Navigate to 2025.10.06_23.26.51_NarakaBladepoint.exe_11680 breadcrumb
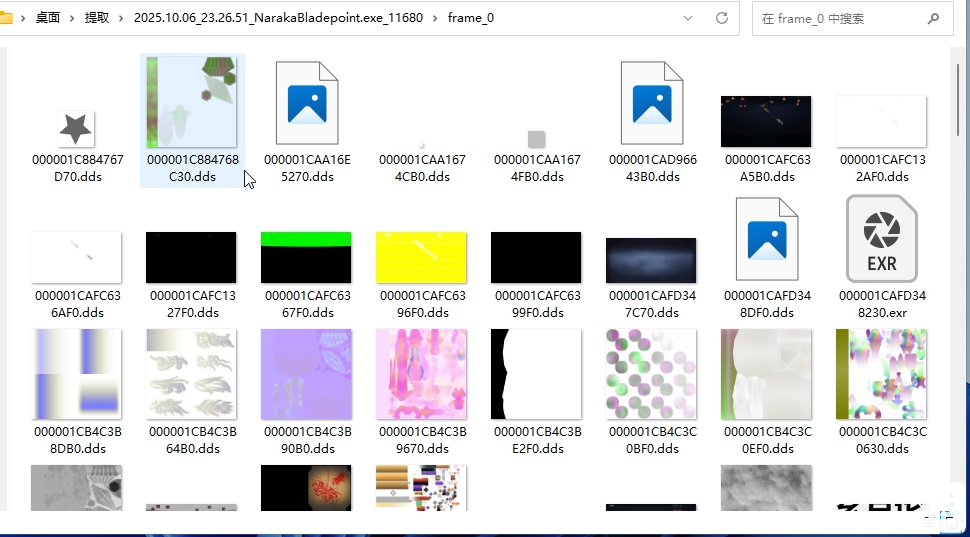The width and height of the screenshot is (970, 537). pyautogui.click(x=278, y=18)
